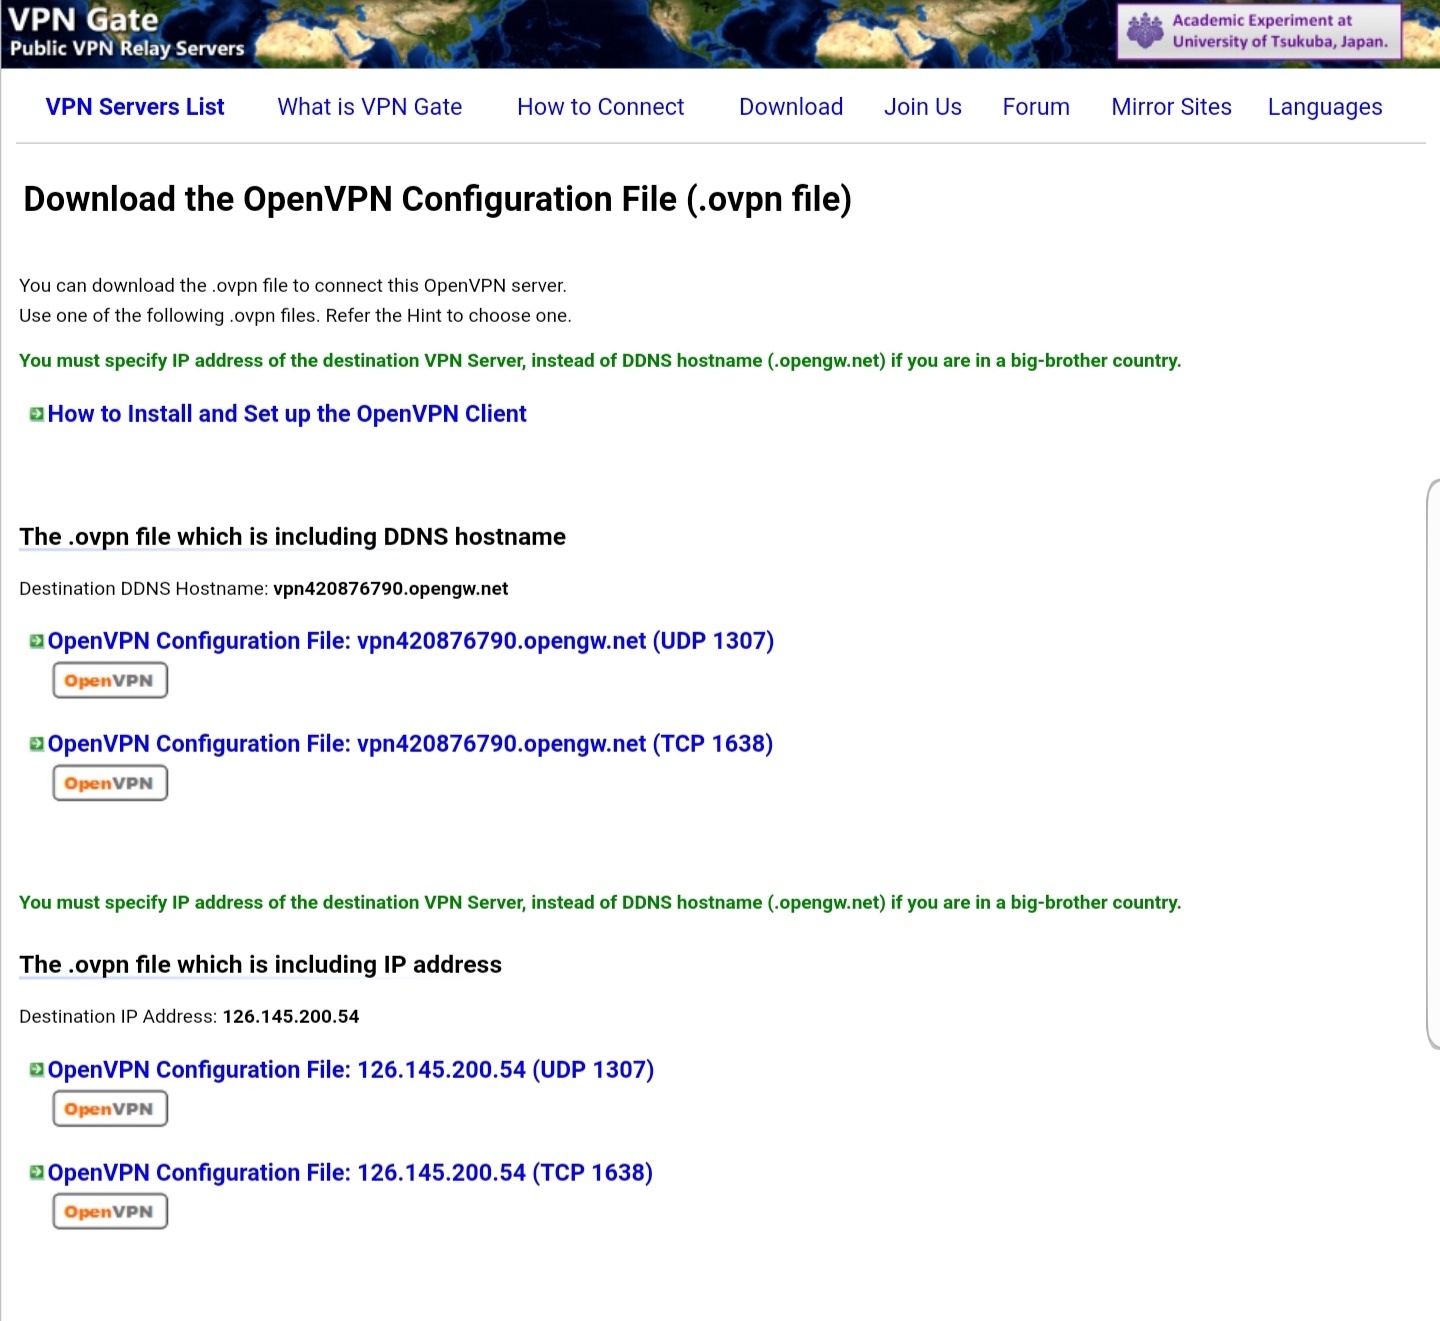The height and width of the screenshot is (1321, 1440).
Task: Open the Join Us page
Action: (923, 107)
